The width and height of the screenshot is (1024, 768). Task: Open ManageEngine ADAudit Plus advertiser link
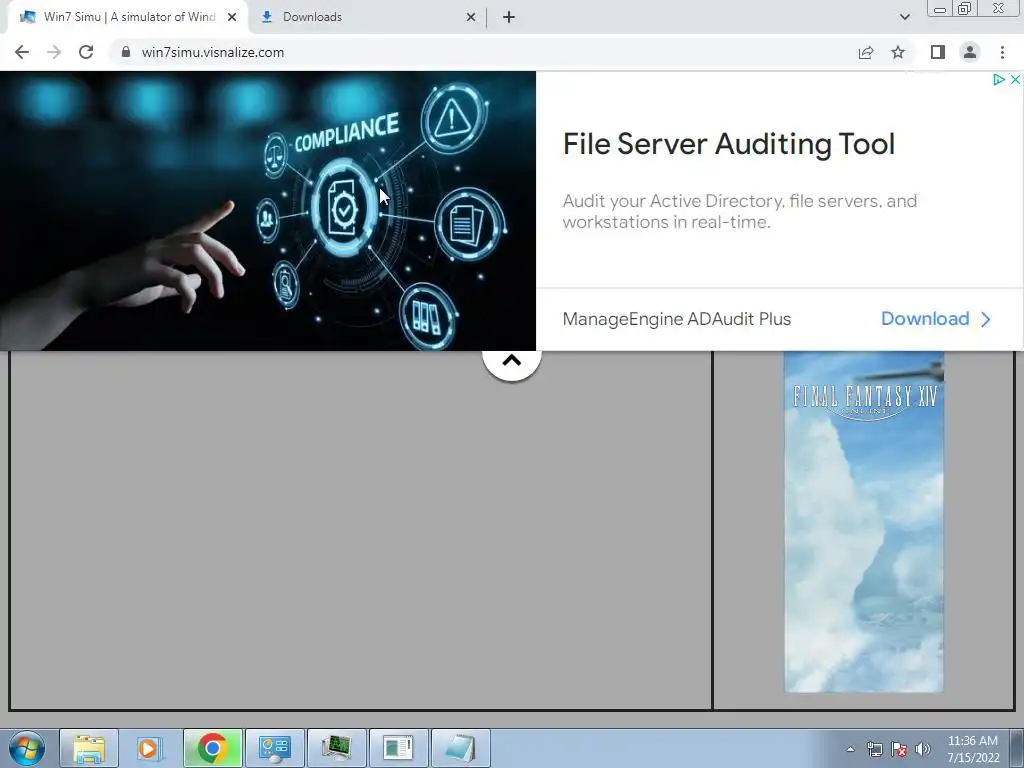click(677, 319)
